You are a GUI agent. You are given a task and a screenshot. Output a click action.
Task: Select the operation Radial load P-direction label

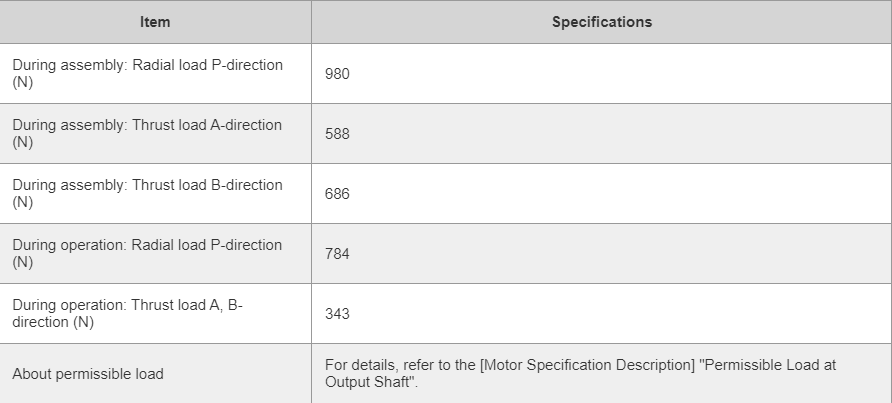[147, 253]
